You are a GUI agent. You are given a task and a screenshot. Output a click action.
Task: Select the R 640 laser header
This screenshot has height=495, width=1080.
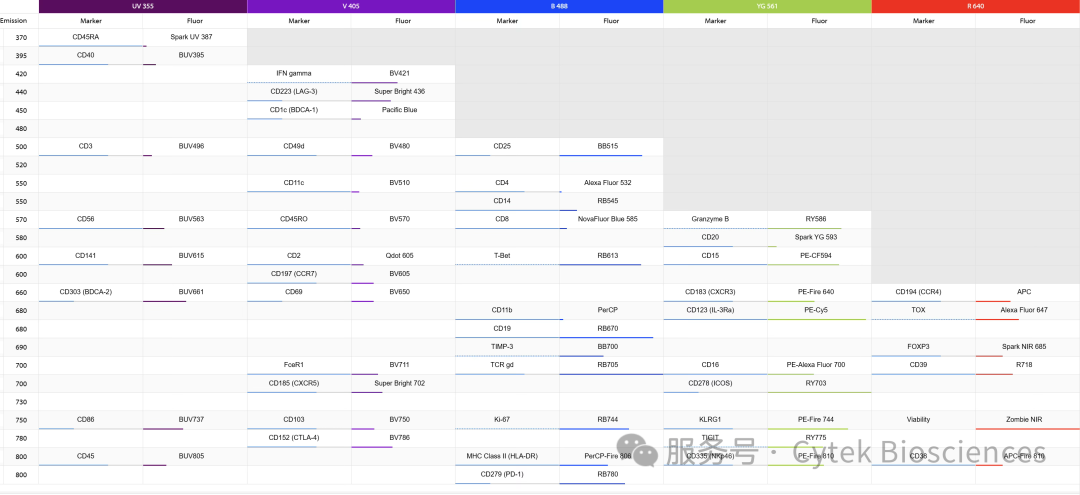click(x=975, y=6)
